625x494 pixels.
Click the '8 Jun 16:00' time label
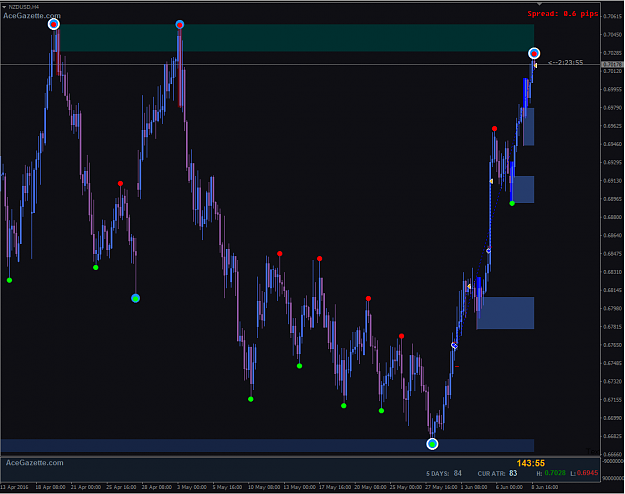point(544,487)
